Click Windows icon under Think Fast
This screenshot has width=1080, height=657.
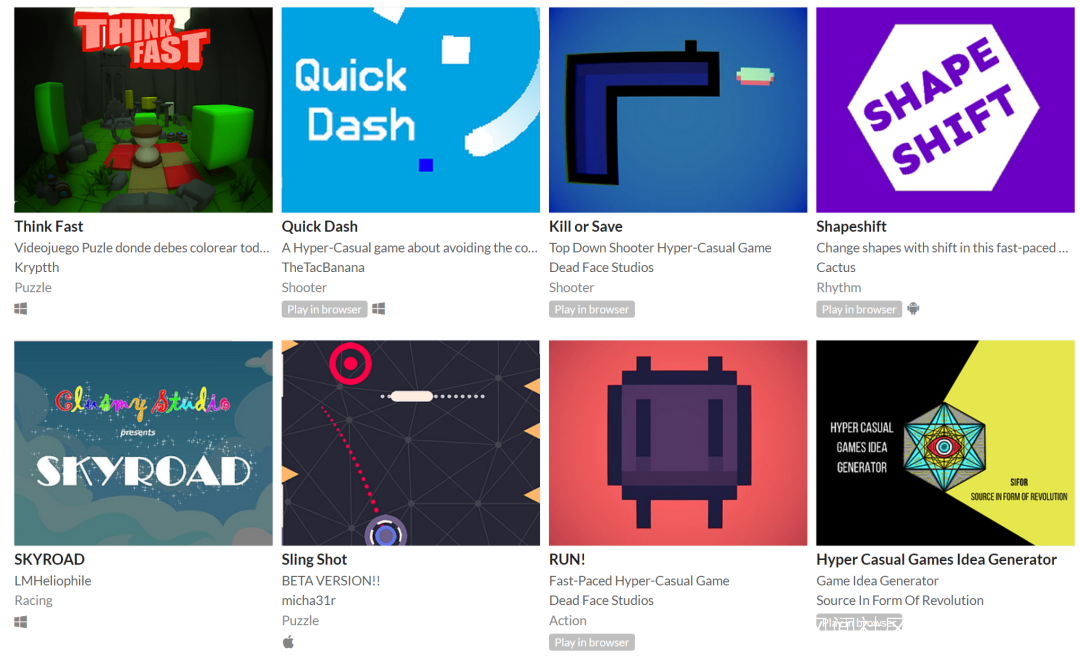[21, 309]
